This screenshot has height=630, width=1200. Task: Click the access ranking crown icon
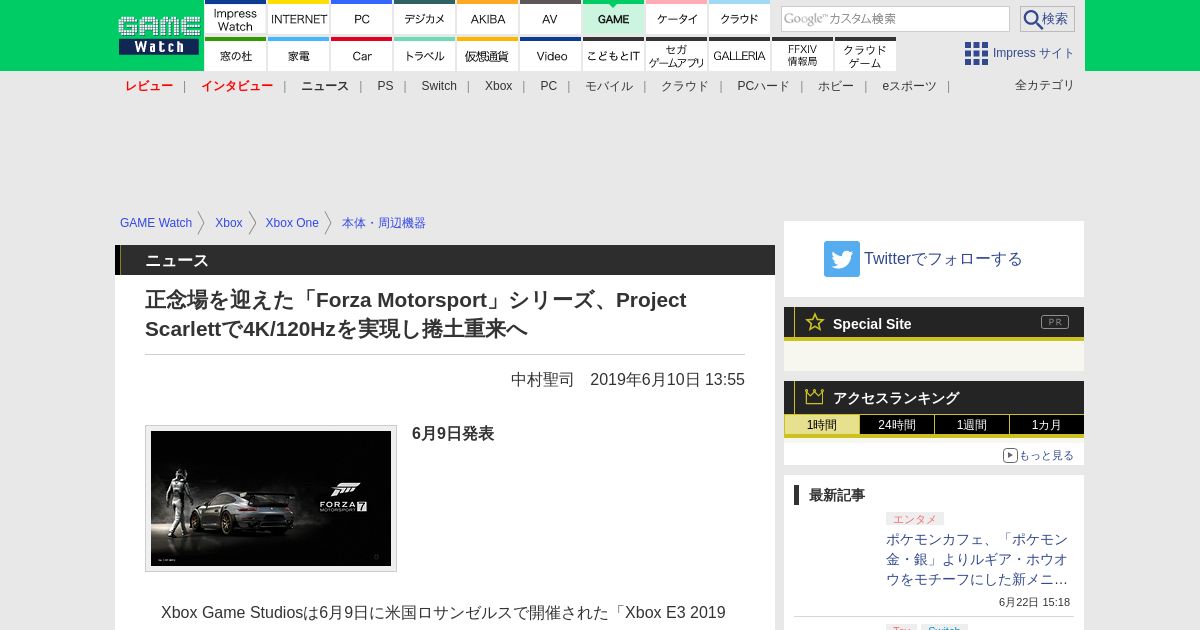tap(815, 397)
